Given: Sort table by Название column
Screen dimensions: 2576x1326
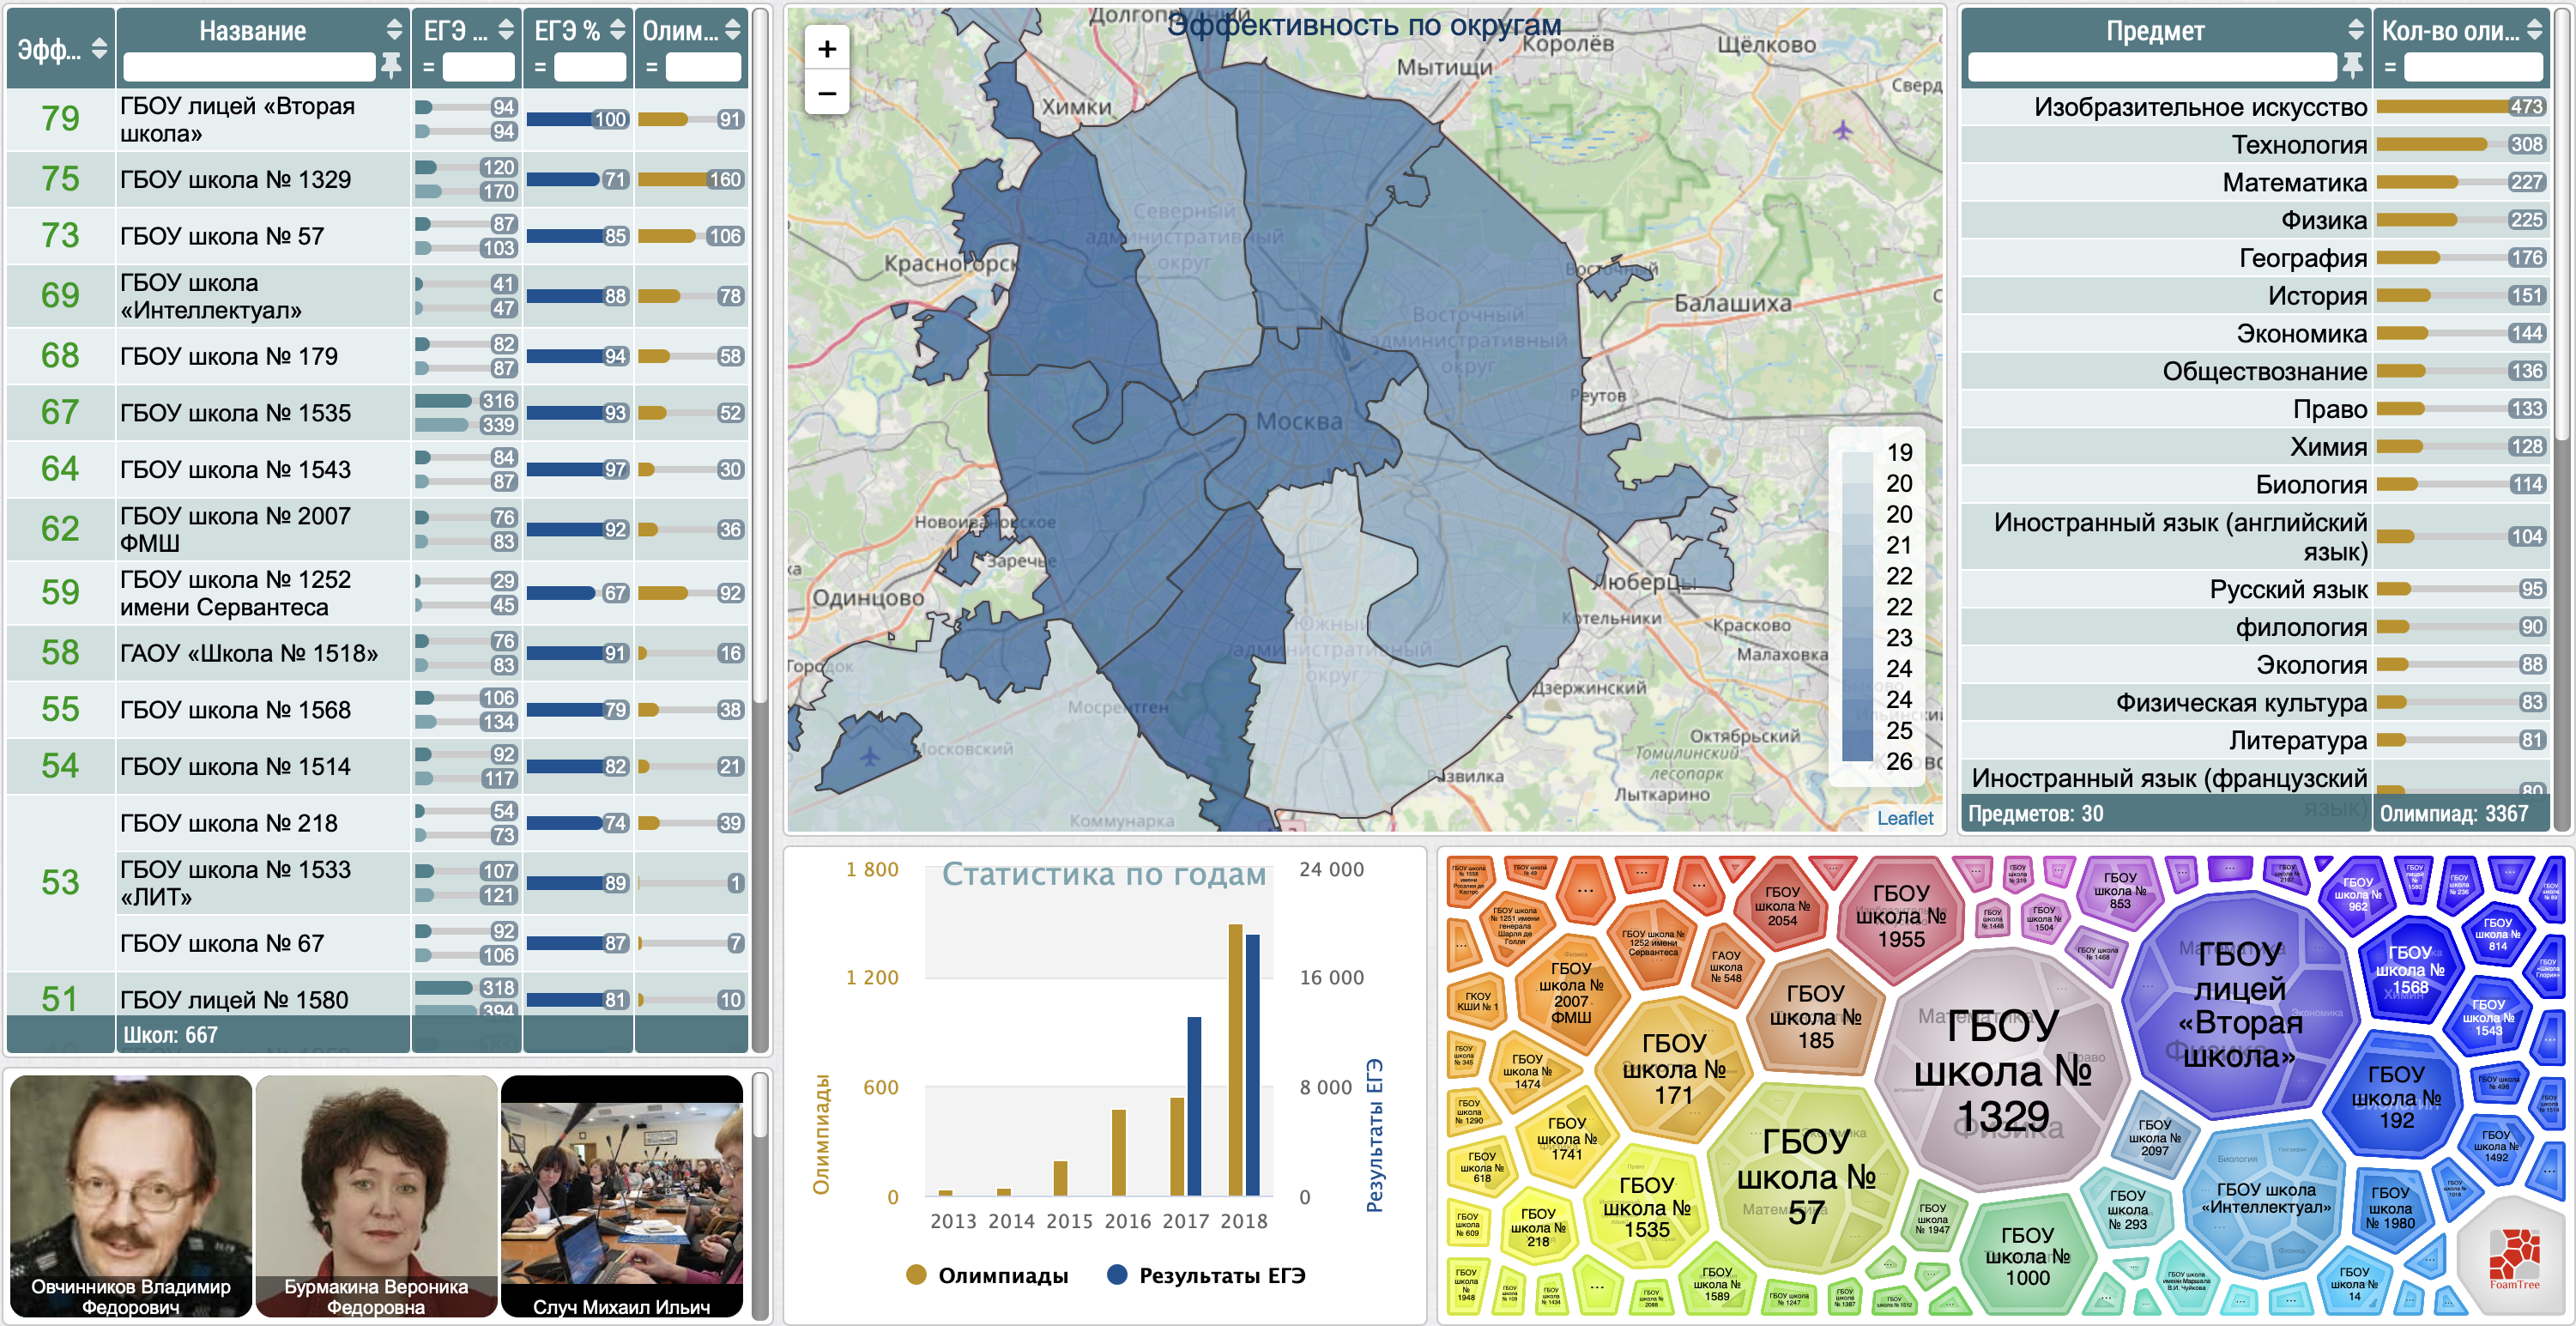Looking at the screenshot, I should (395, 30).
